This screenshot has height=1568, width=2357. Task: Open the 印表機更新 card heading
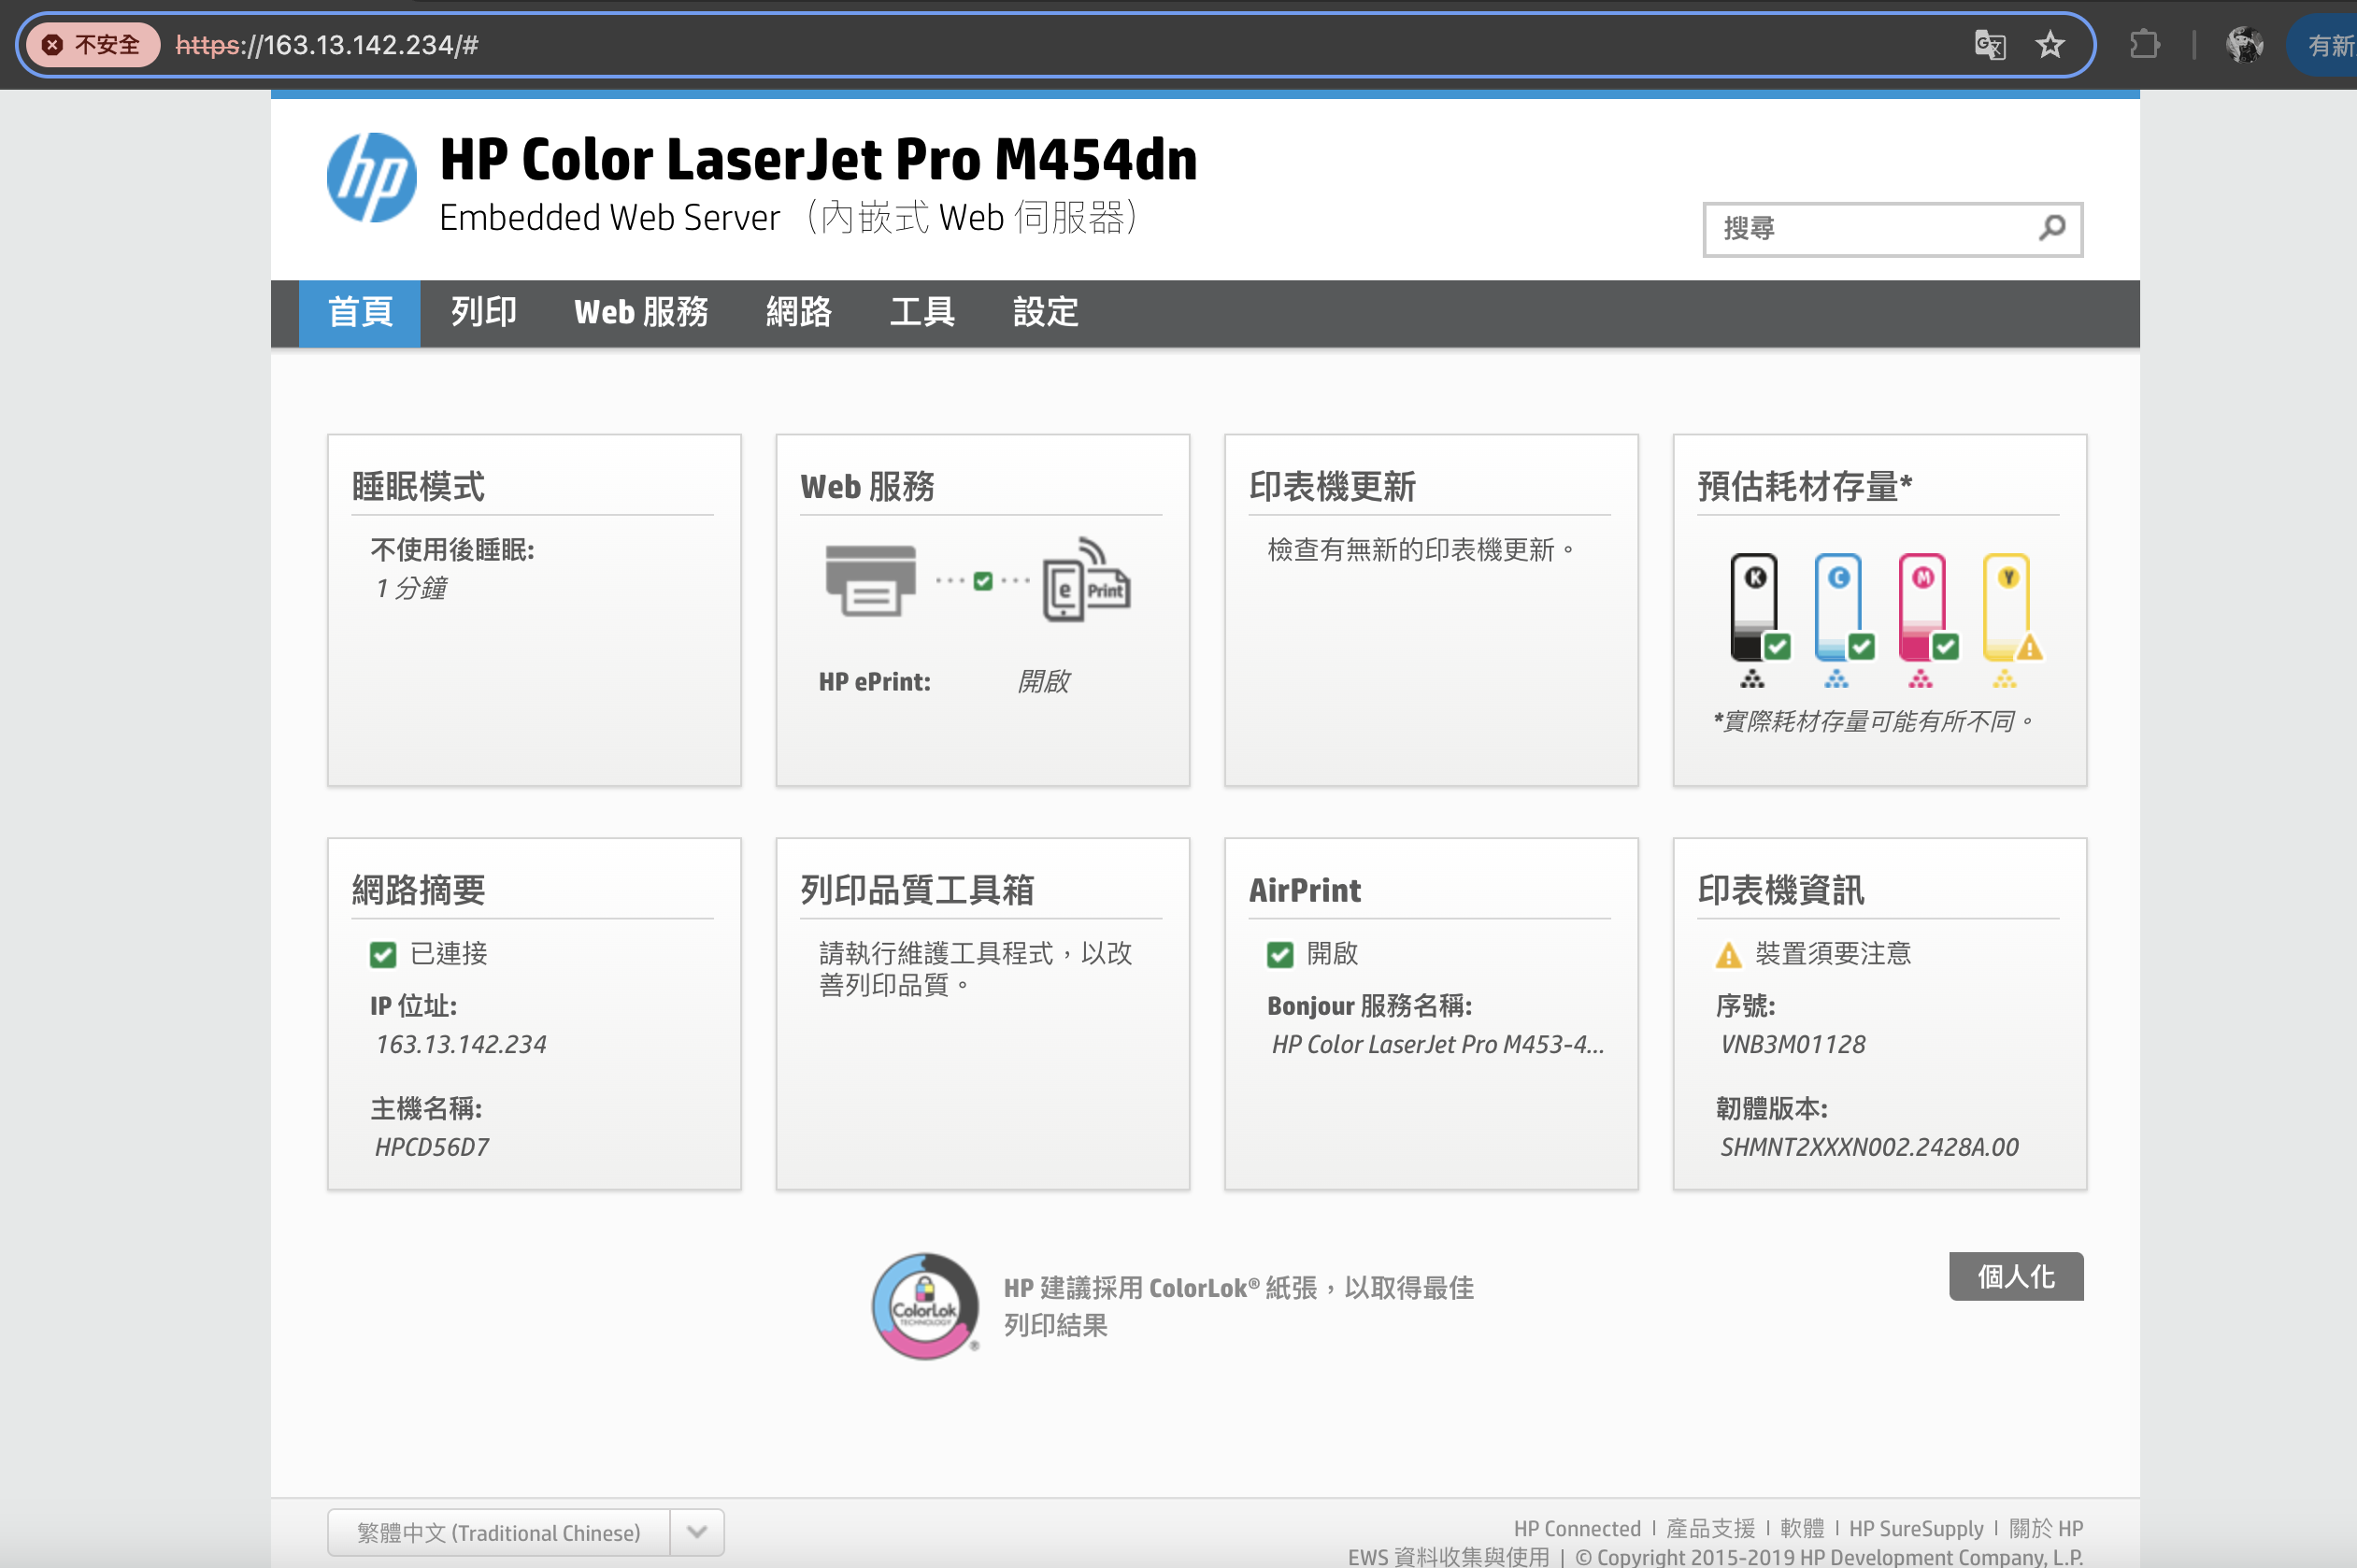tap(1332, 487)
